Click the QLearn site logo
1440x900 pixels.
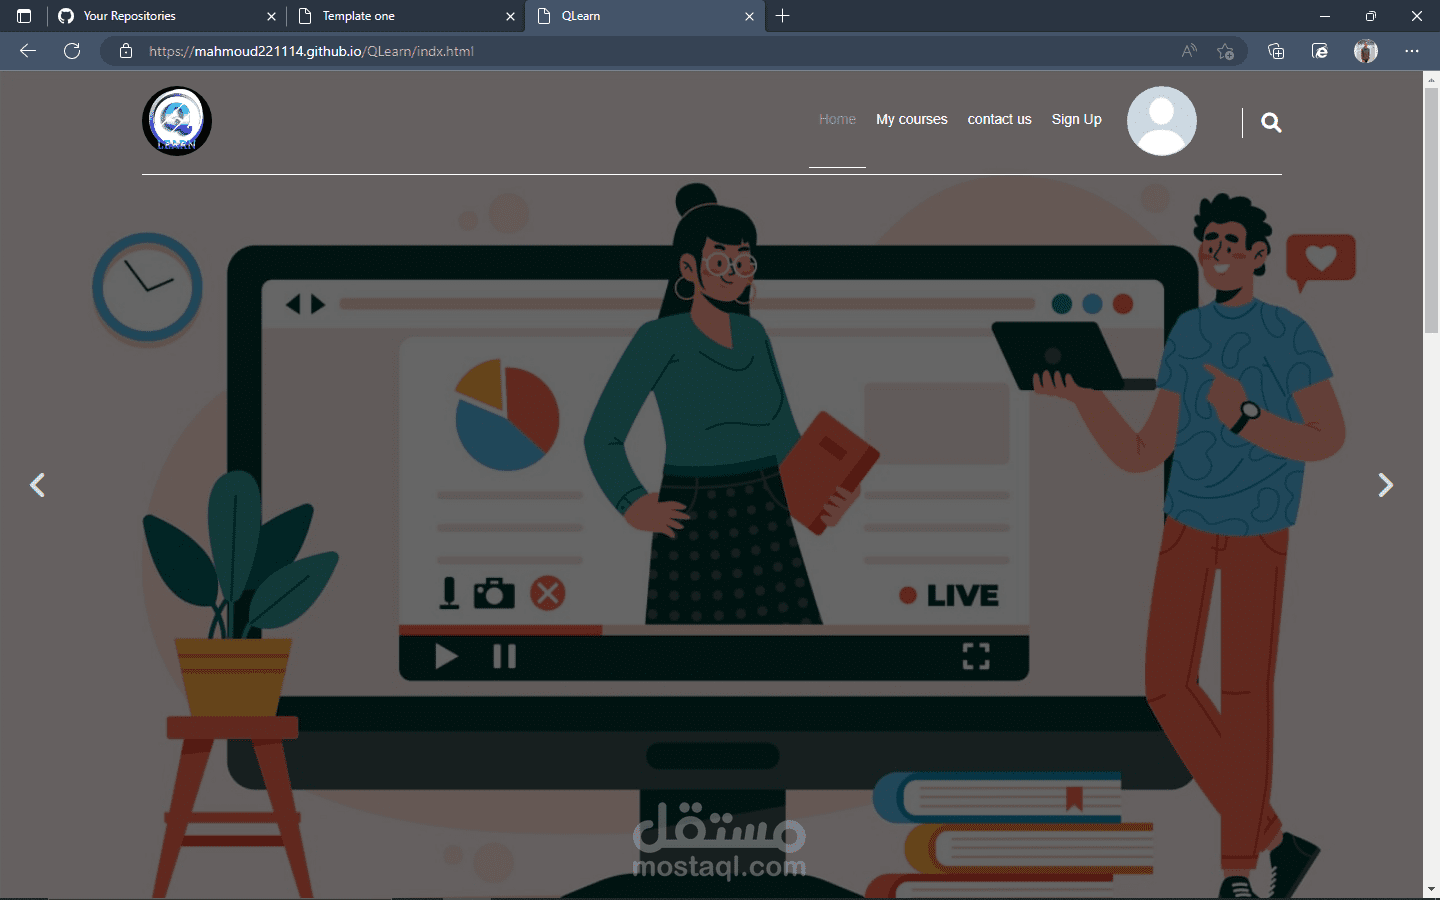point(176,120)
